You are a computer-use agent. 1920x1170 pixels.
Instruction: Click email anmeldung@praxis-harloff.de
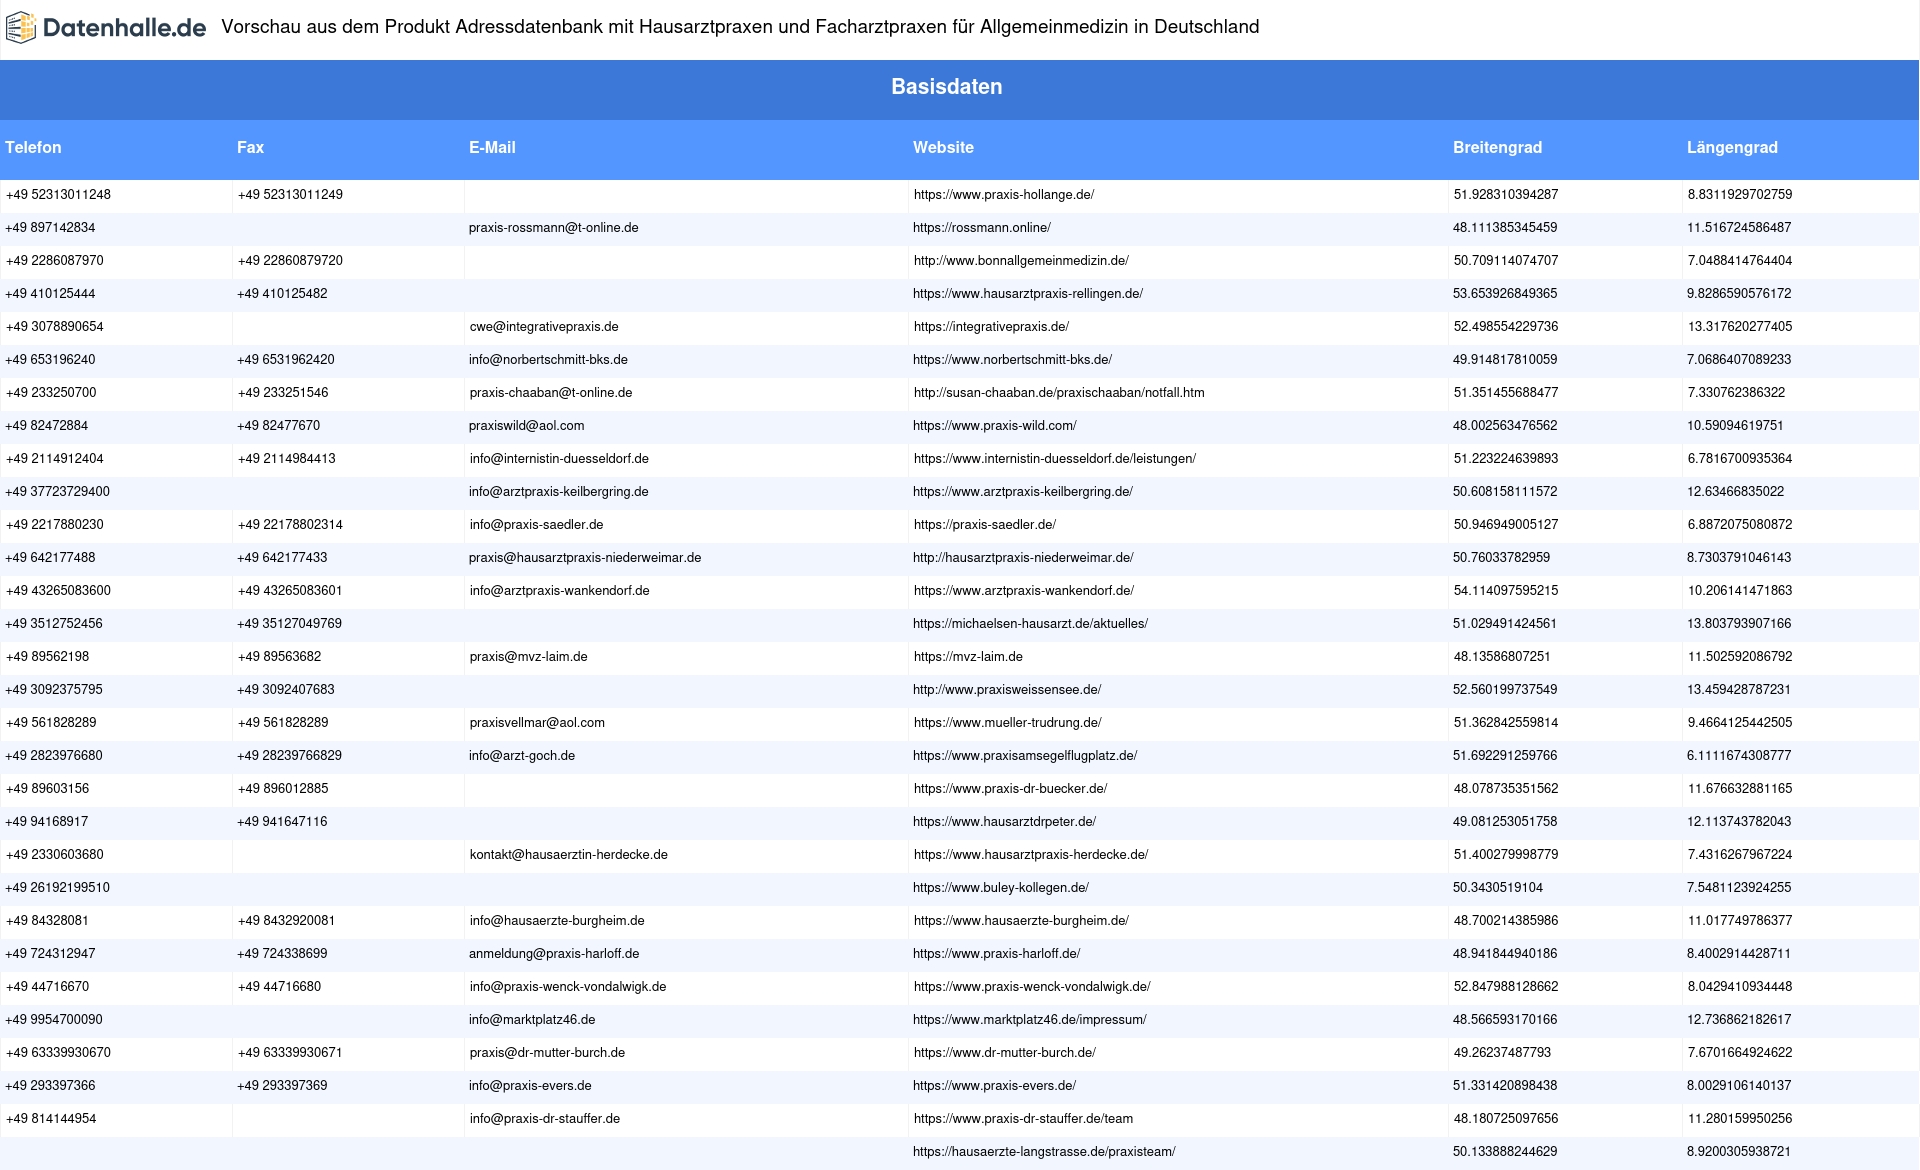coord(554,954)
